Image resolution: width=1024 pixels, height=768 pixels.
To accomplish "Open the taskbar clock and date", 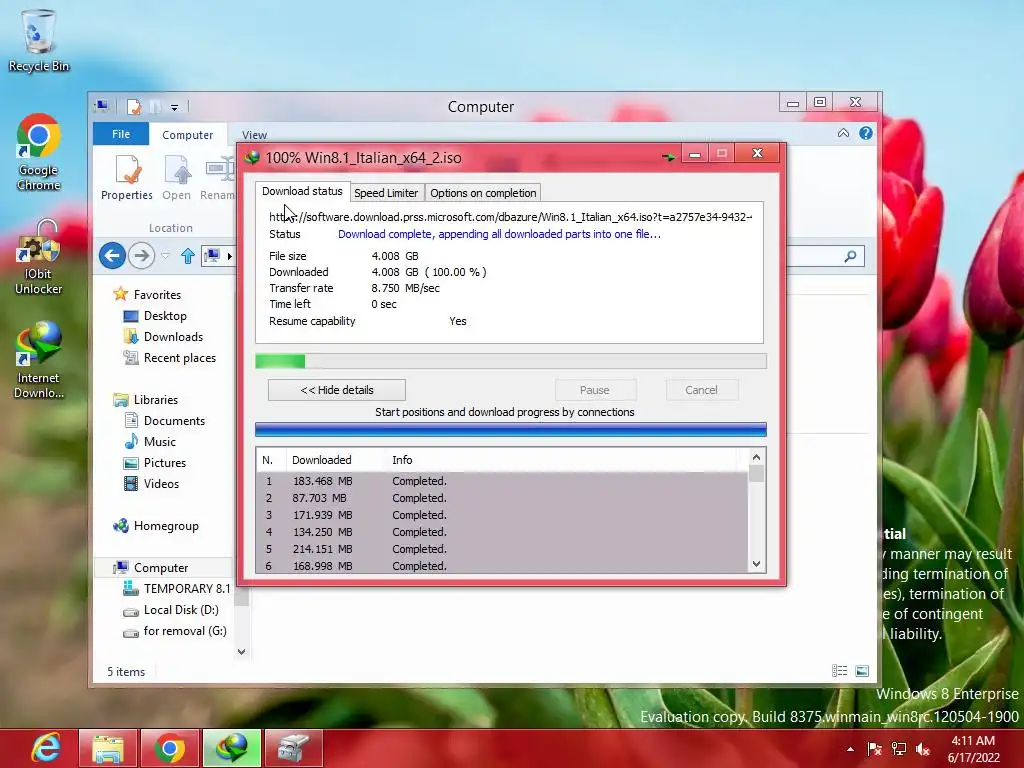I will 973,749.
